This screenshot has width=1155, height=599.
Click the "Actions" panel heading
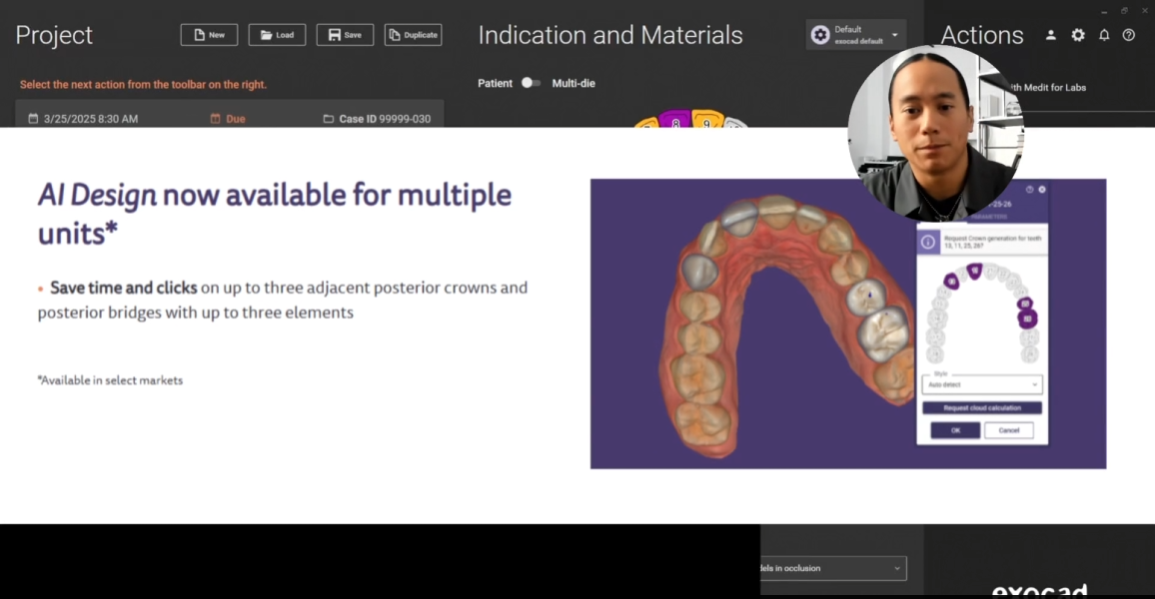click(x=982, y=35)
